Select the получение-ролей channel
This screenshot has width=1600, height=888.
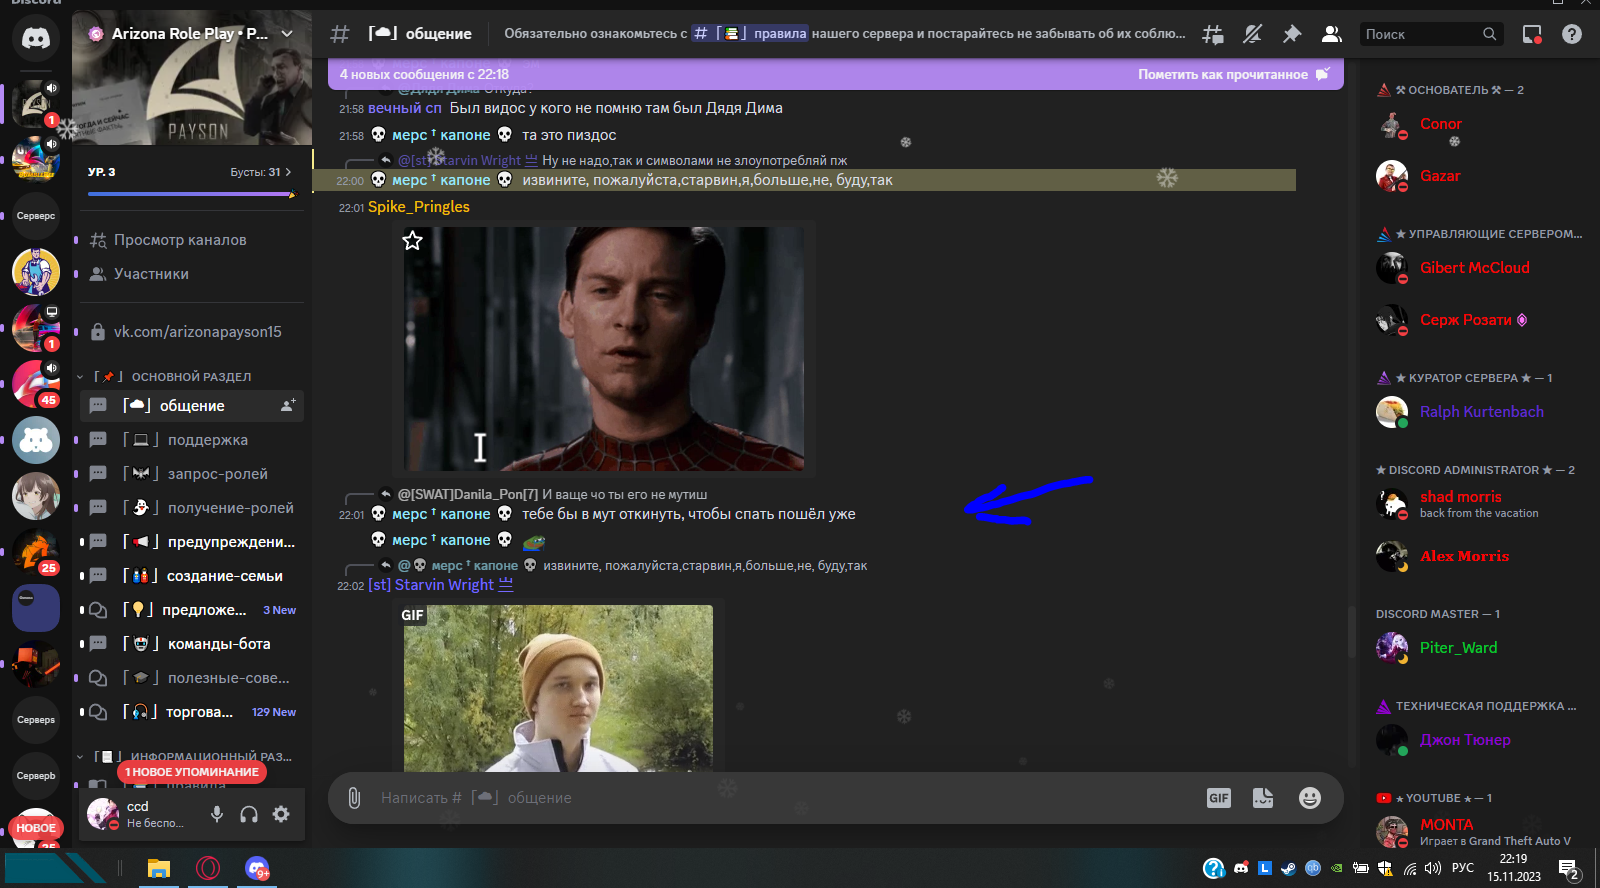pyautogui.click(x=190, y=508)
